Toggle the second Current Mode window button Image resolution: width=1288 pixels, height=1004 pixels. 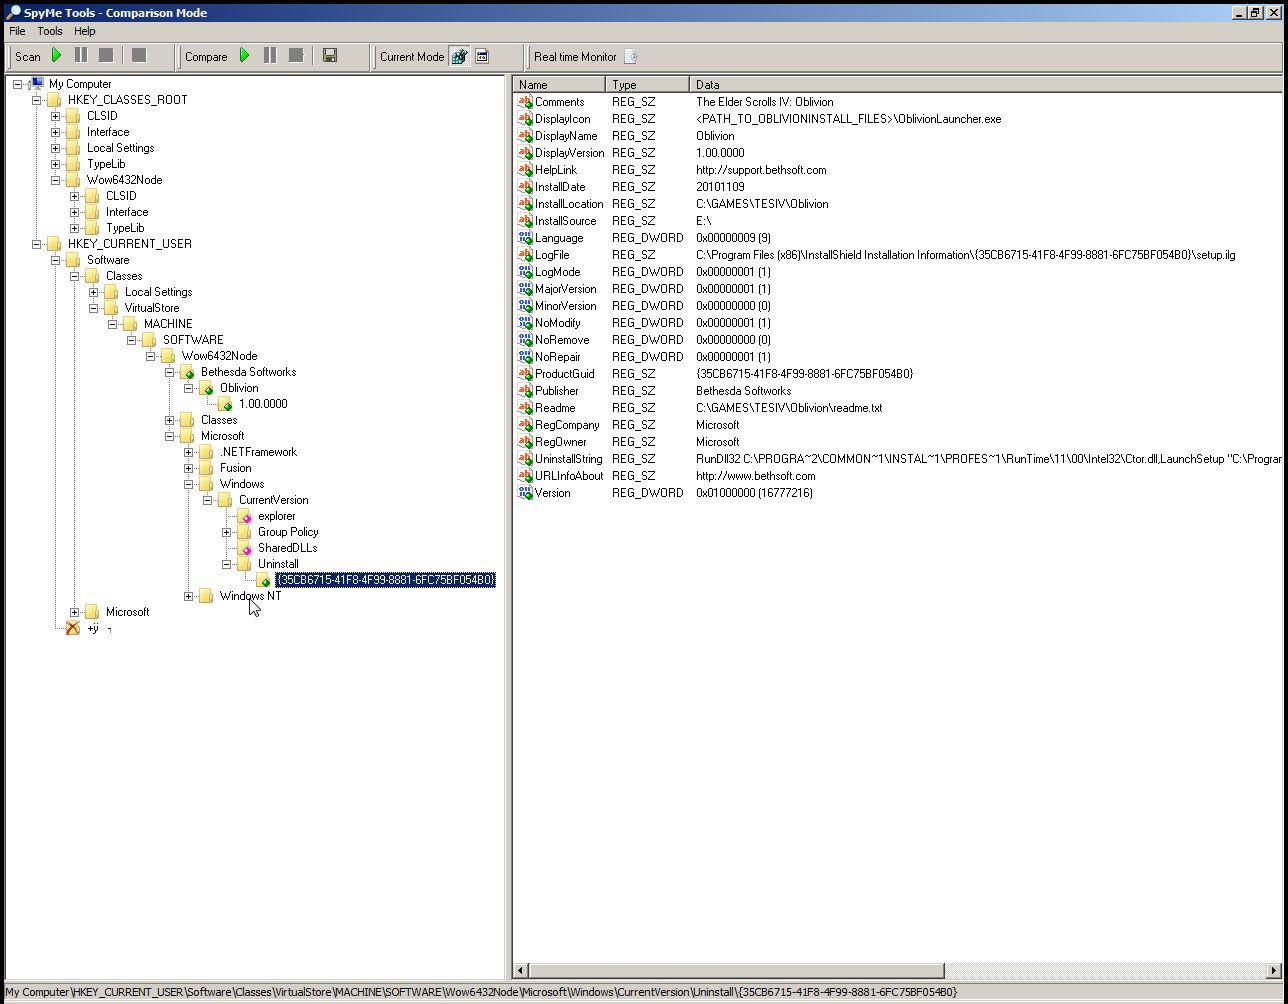point(482,57)
